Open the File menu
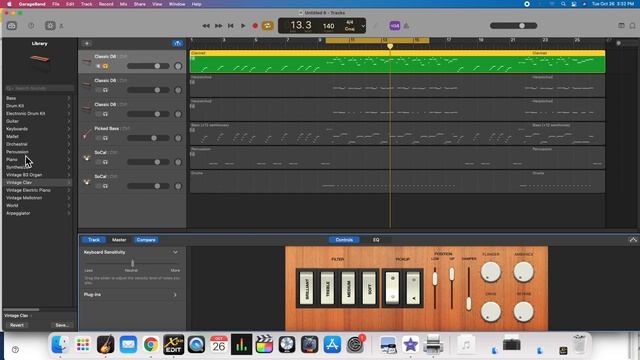 56,4
